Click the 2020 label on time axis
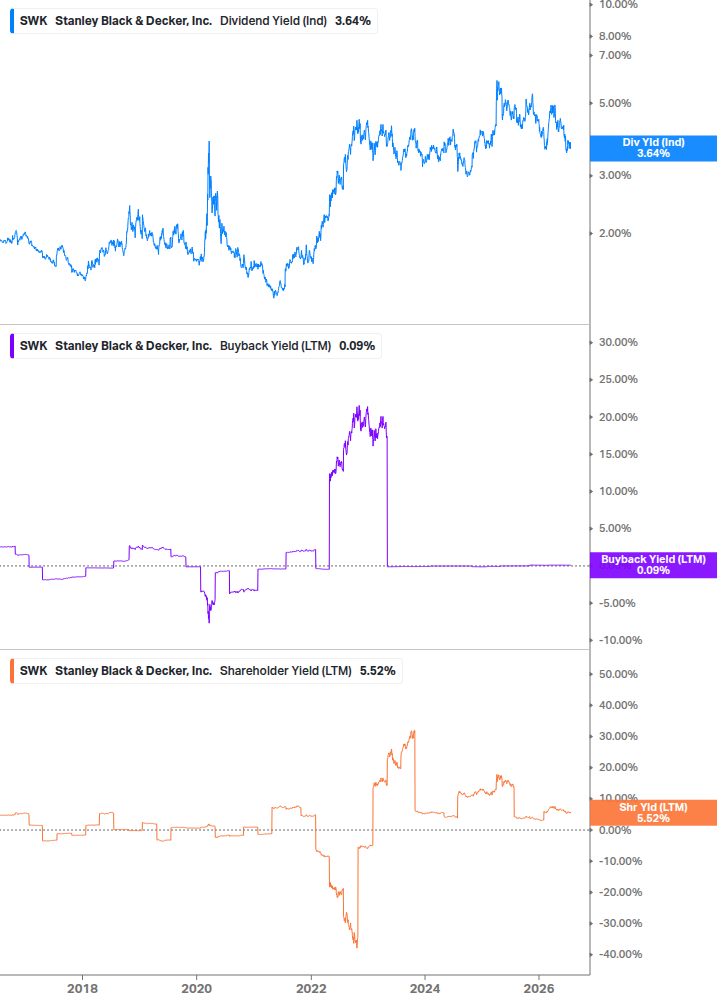The height and width of the screenshot is (1005, 717). tap(197, 988)
